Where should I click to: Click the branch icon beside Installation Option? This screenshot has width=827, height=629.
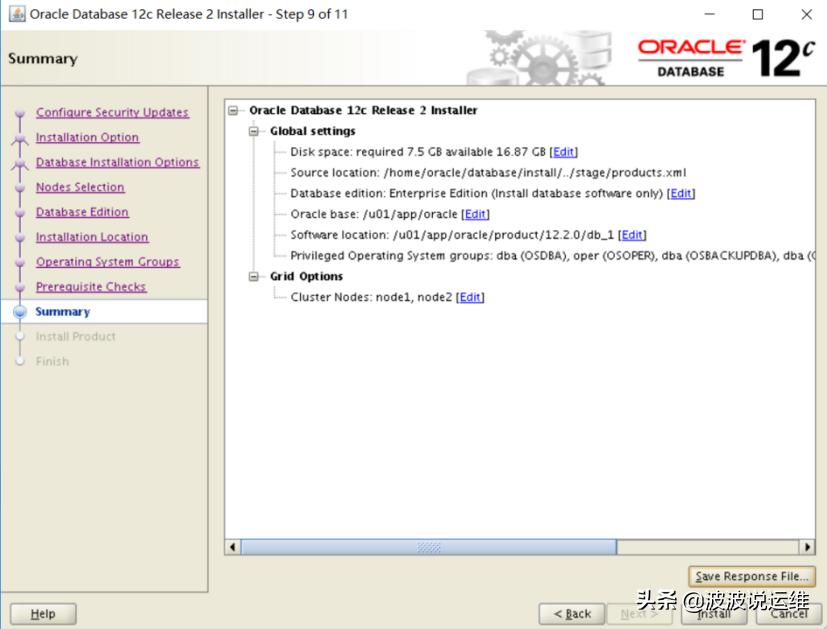(19, 137)
